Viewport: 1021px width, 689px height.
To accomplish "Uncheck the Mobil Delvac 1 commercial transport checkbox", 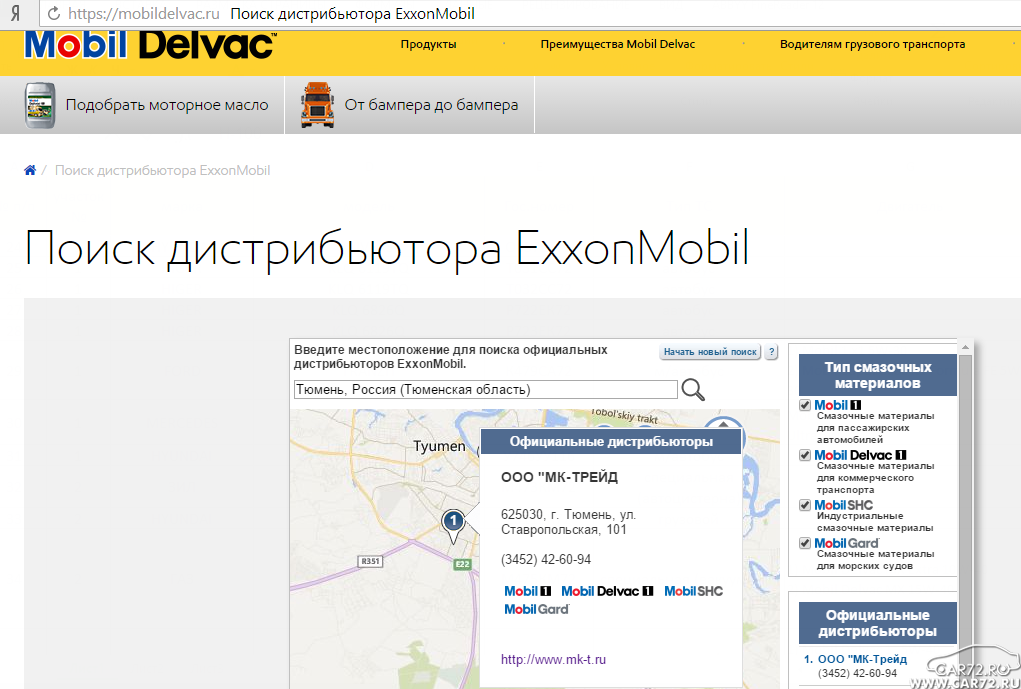I will point(805,455).
